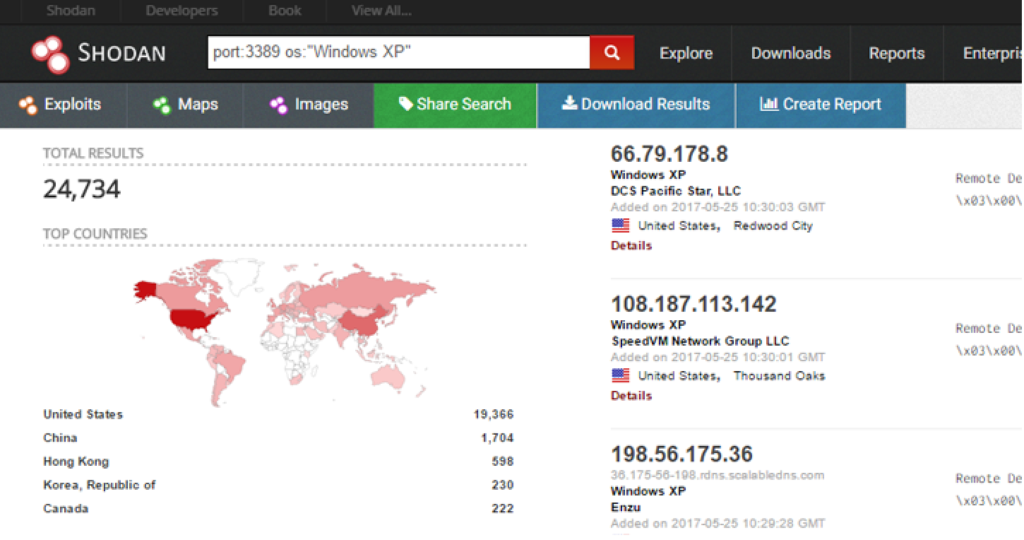
Task: Open the Maps view
Action: pos(186,105)
